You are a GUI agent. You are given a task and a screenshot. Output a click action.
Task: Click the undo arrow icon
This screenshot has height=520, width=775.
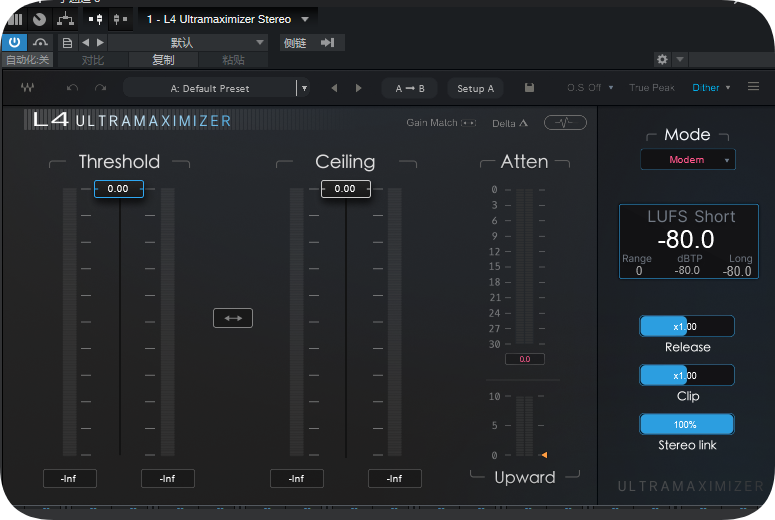[x=72, y=88]
